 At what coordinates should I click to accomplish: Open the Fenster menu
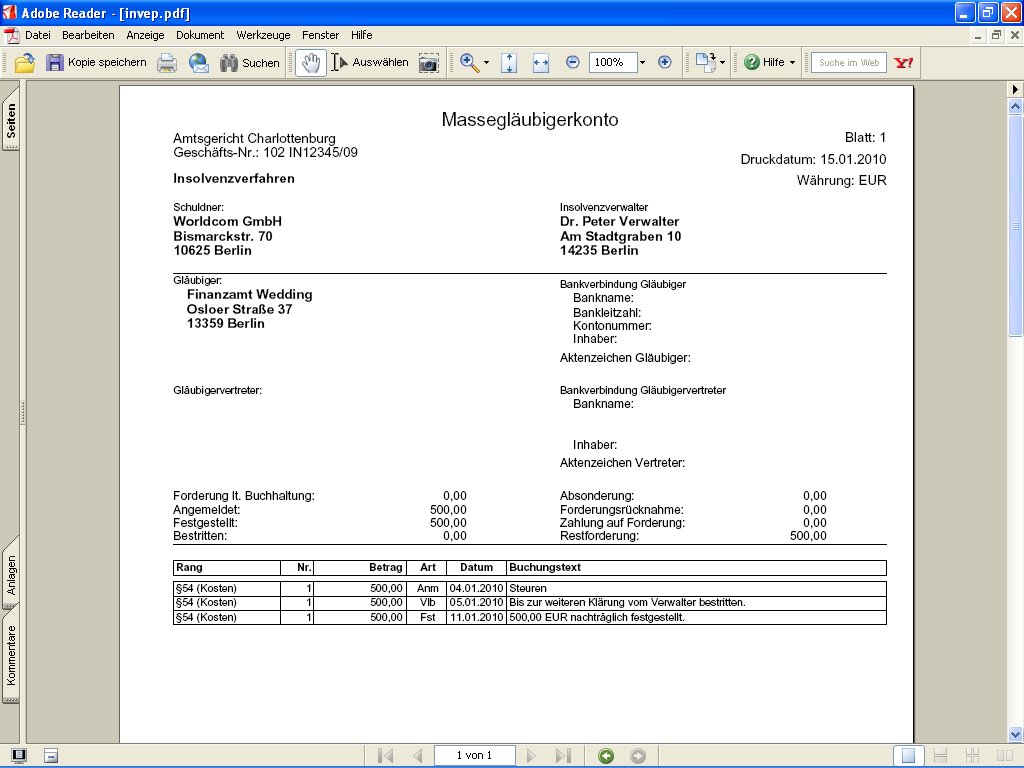click(x=320, y=35)
